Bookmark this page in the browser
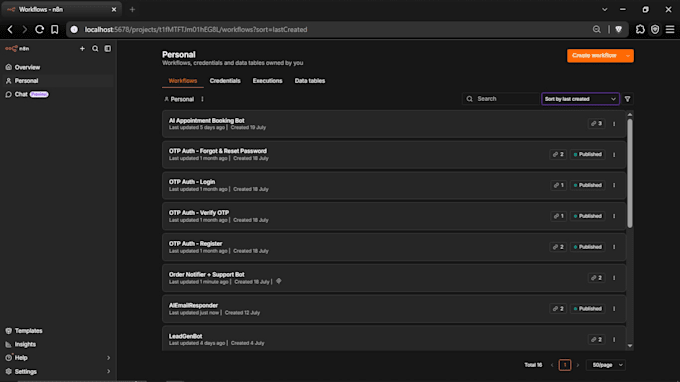Screen dimensions: 680x382 click(x=55, y=29)
